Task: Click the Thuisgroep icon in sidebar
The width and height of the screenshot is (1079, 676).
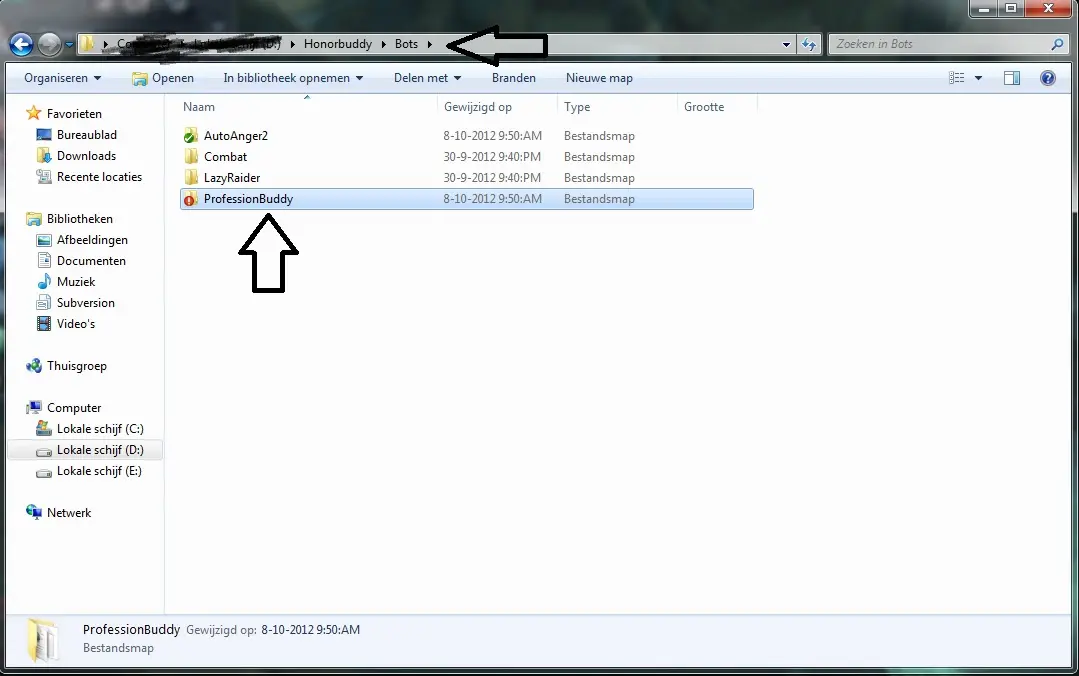Action: [x=34, y=366]
